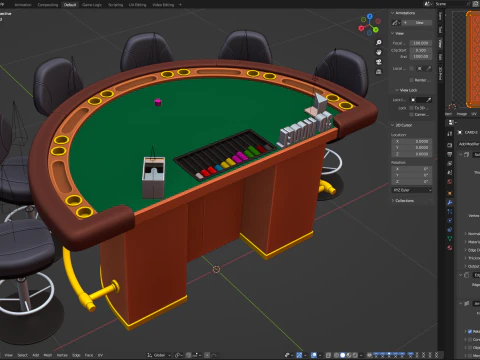480x360 pixels.
Task: Open the Render properties tab icon
Action: [x=450, y=145]
